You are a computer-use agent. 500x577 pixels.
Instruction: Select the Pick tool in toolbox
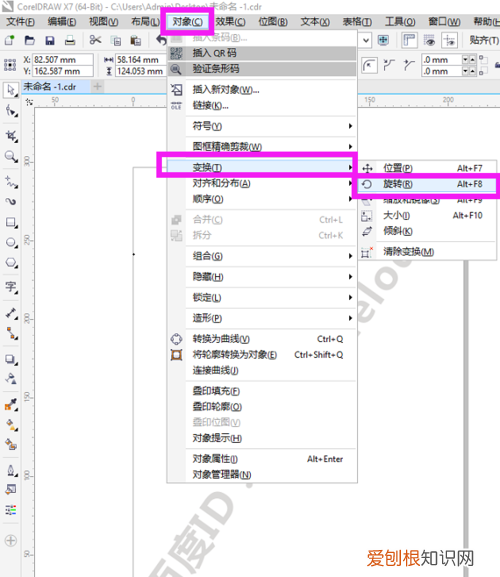tap(11, 90)
